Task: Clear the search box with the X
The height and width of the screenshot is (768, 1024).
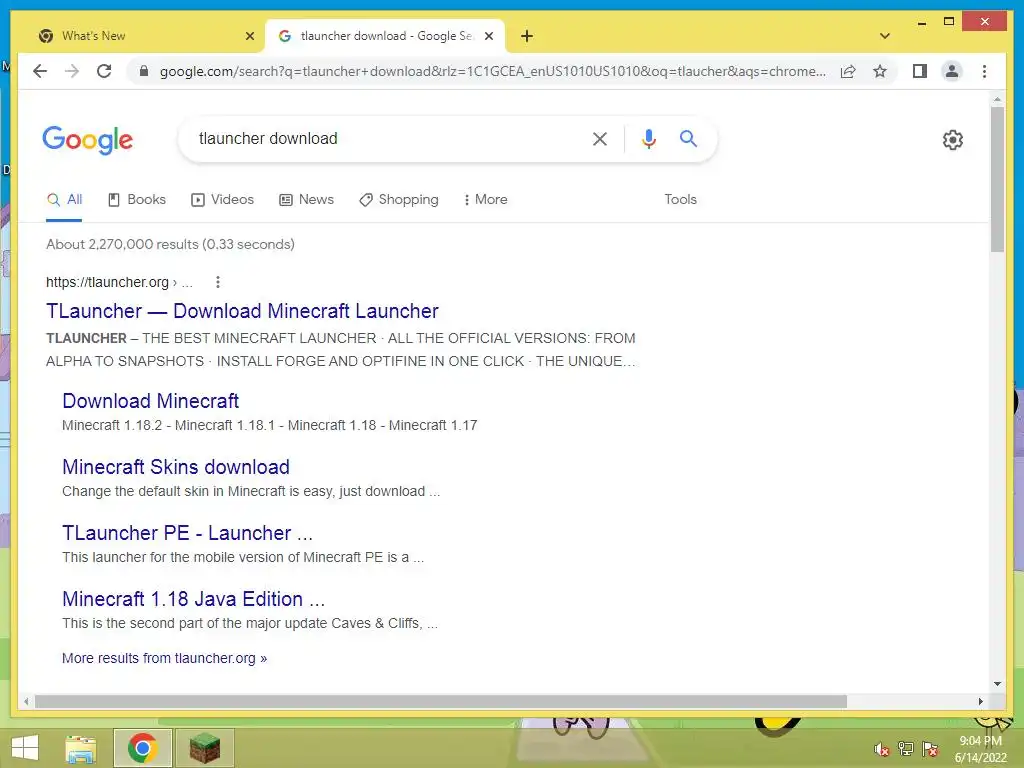Action: point(600,138)
